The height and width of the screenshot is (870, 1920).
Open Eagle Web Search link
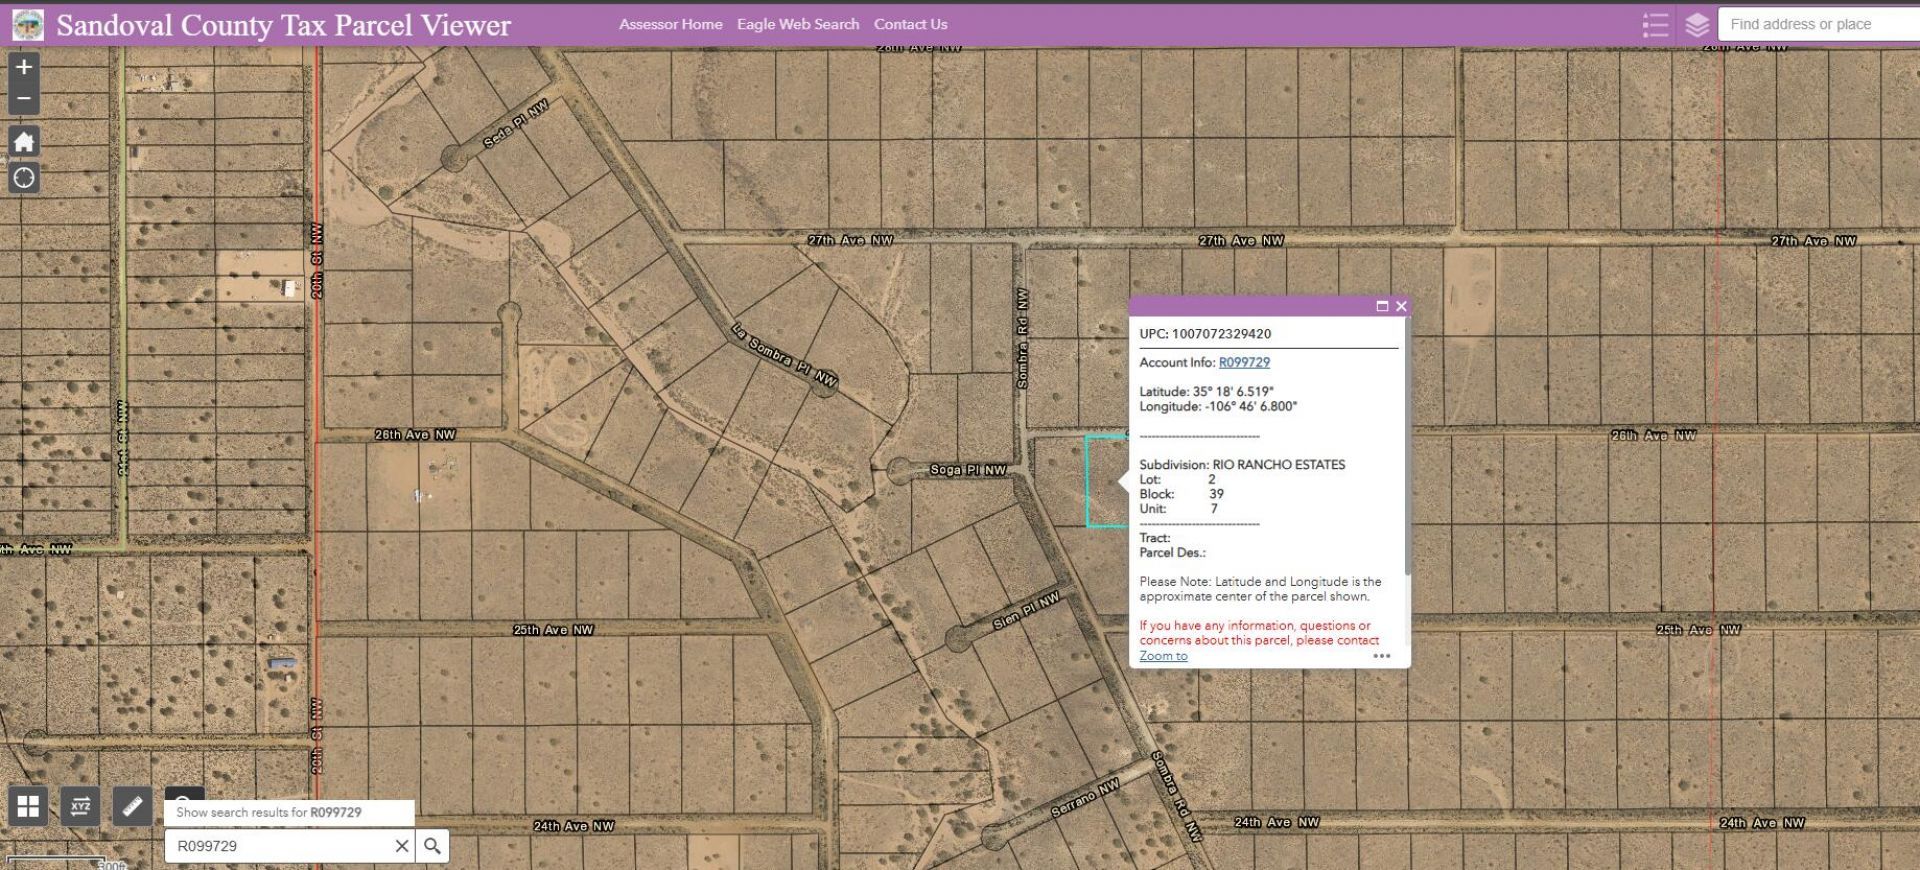798,24
